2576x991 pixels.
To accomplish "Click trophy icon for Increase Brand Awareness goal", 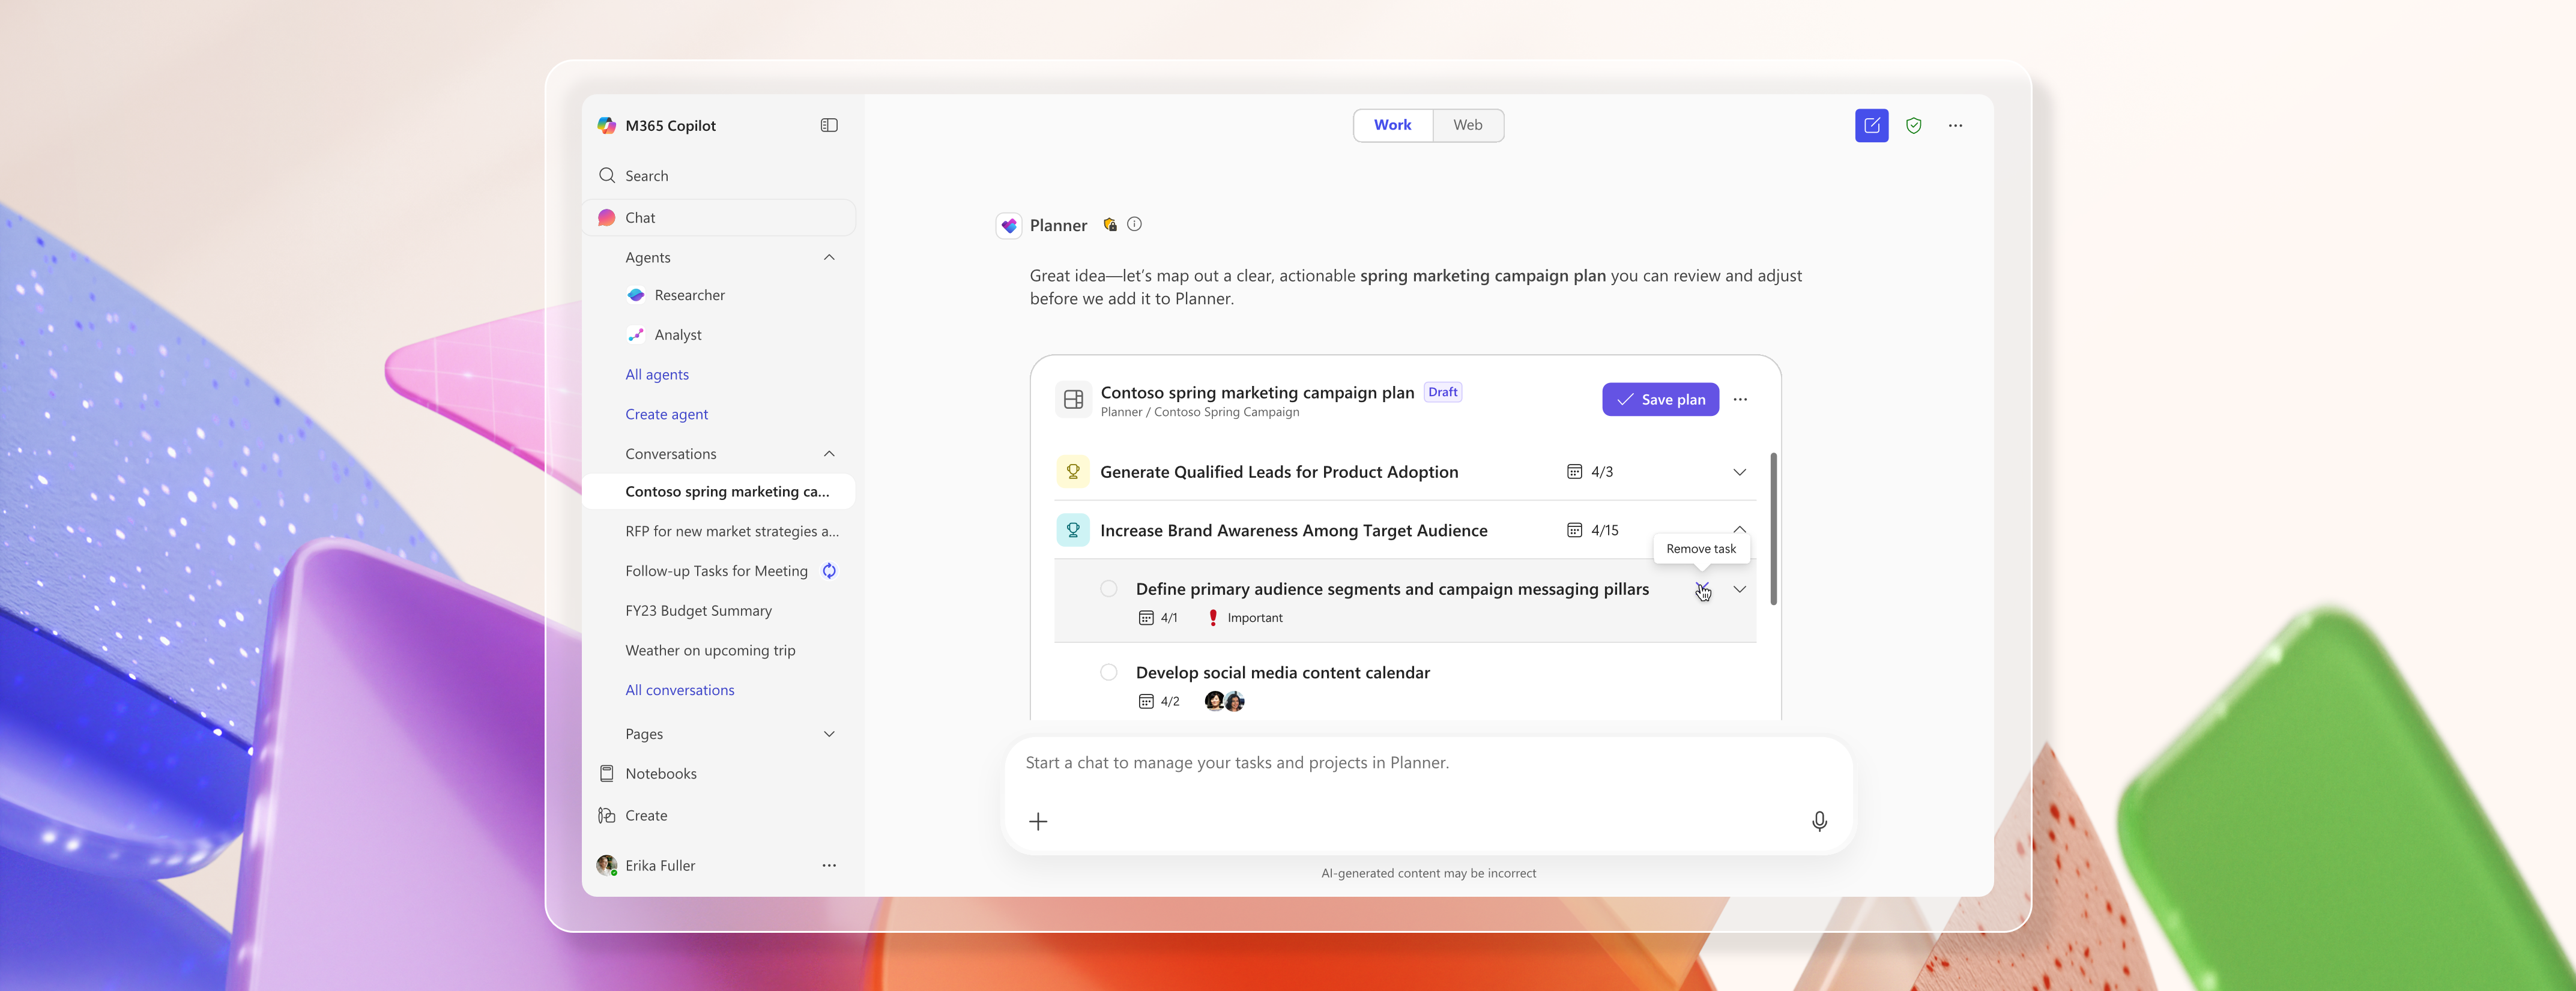I will pyautogui.click(x=1073, y=530).
